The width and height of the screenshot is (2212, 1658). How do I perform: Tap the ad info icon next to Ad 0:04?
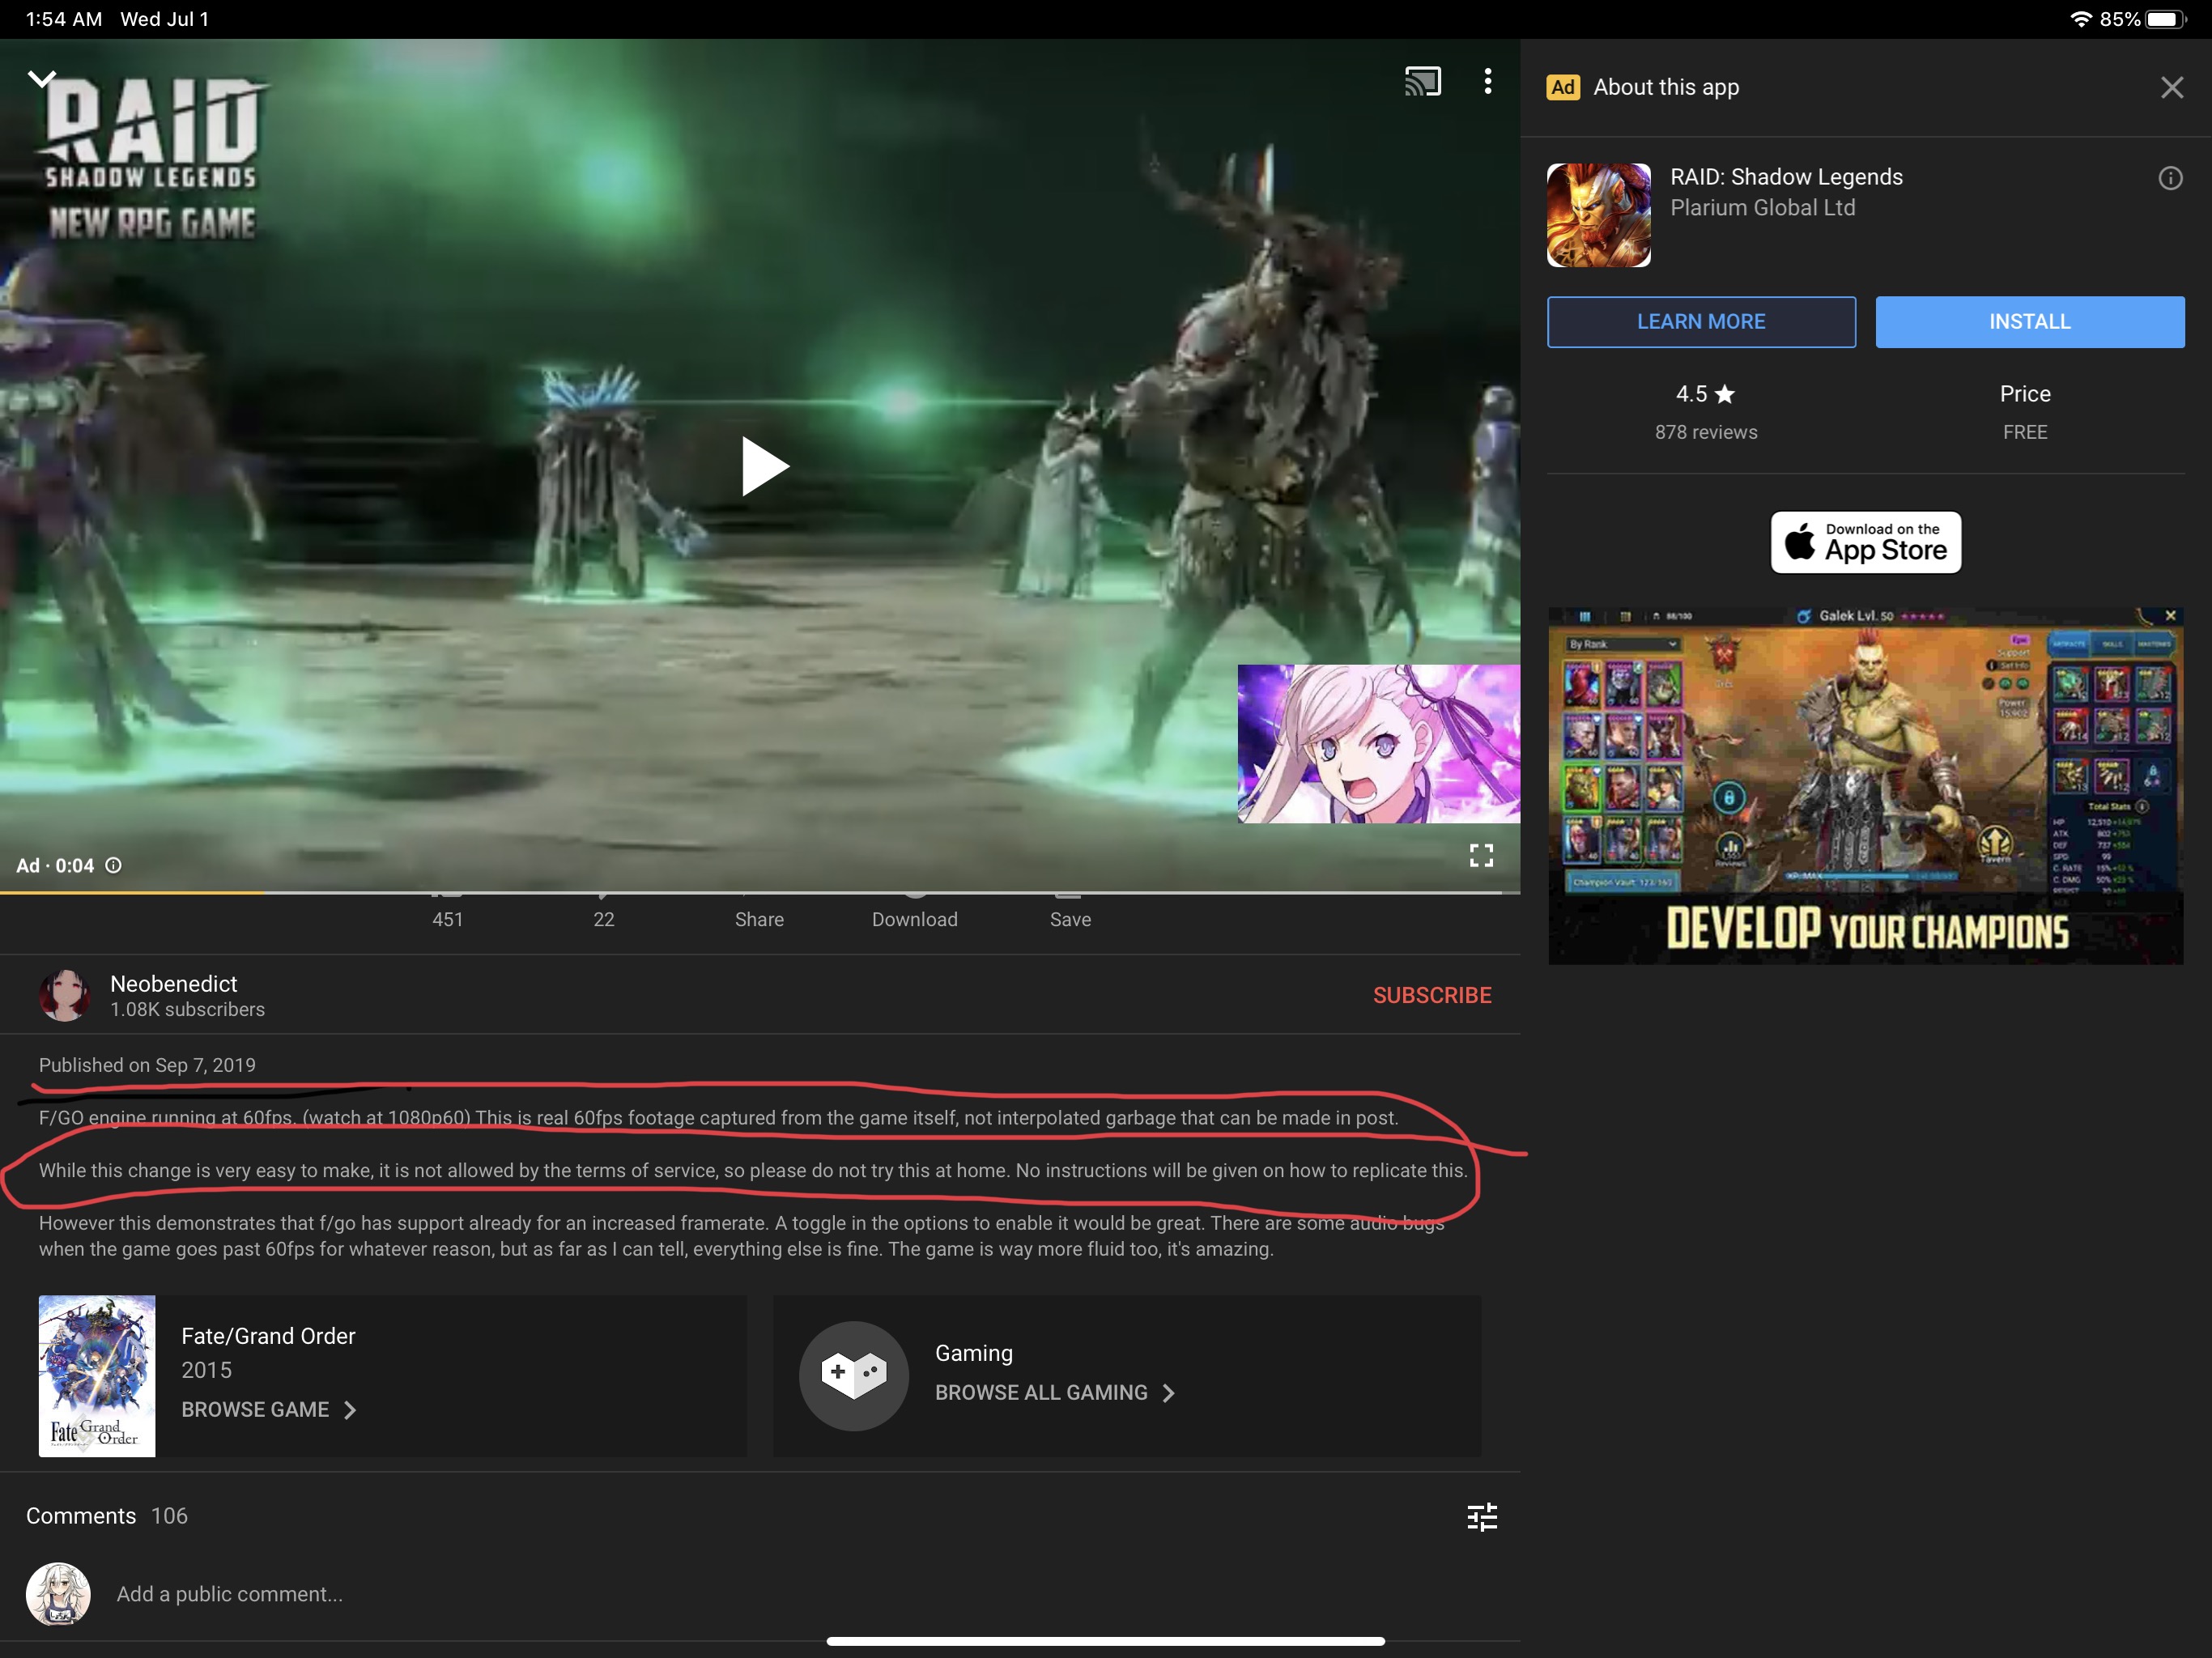coord(114,865)
